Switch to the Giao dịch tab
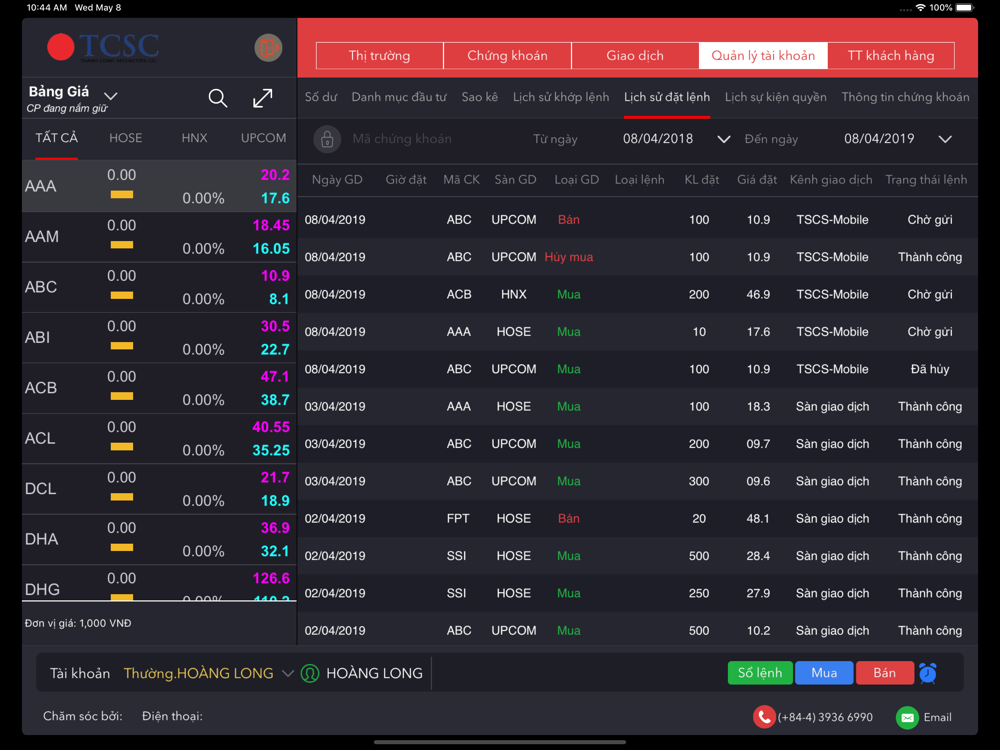 634,56
